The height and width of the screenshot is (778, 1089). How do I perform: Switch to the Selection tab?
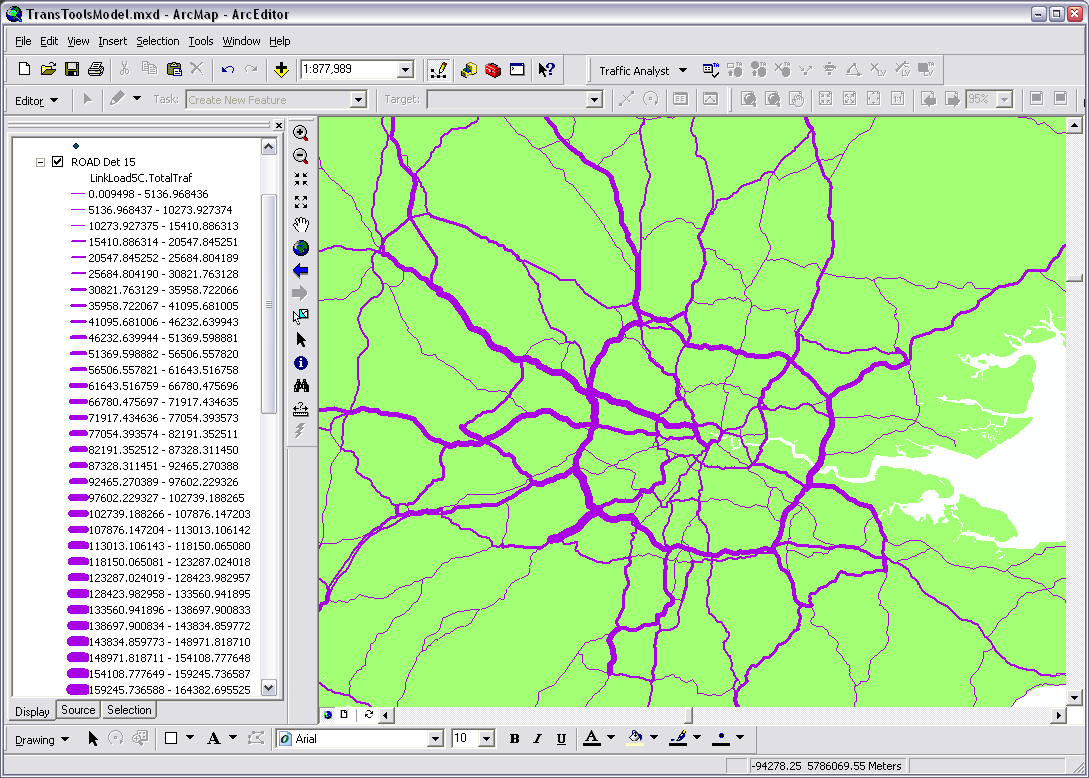click(129, 710)
